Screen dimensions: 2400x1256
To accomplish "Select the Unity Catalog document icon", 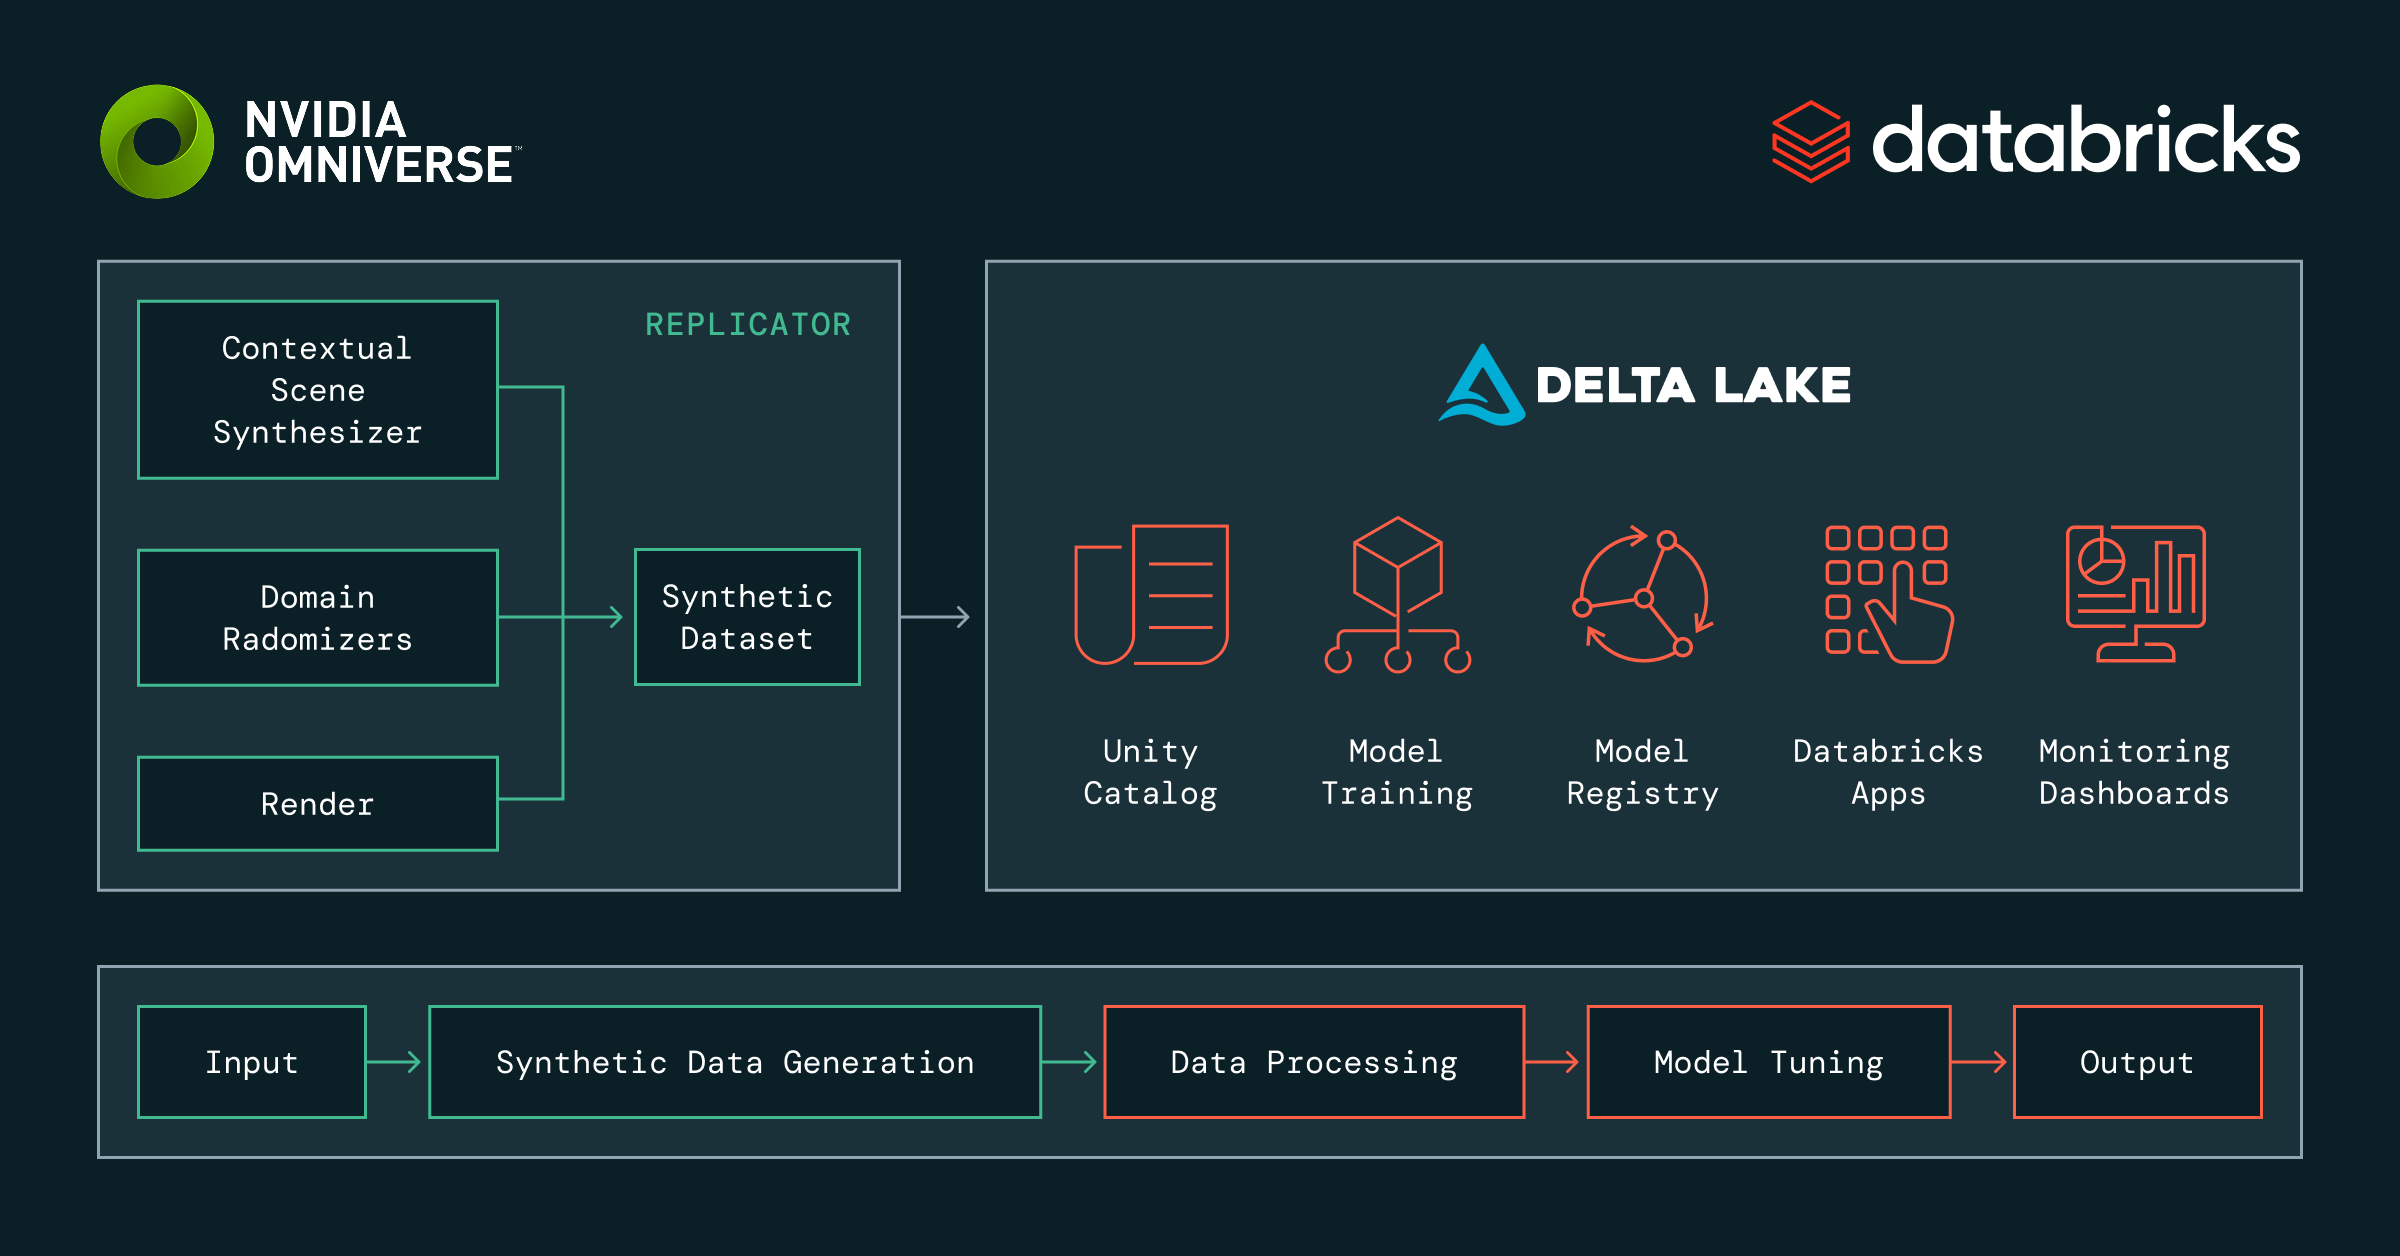I will [x=1150, y=595].
